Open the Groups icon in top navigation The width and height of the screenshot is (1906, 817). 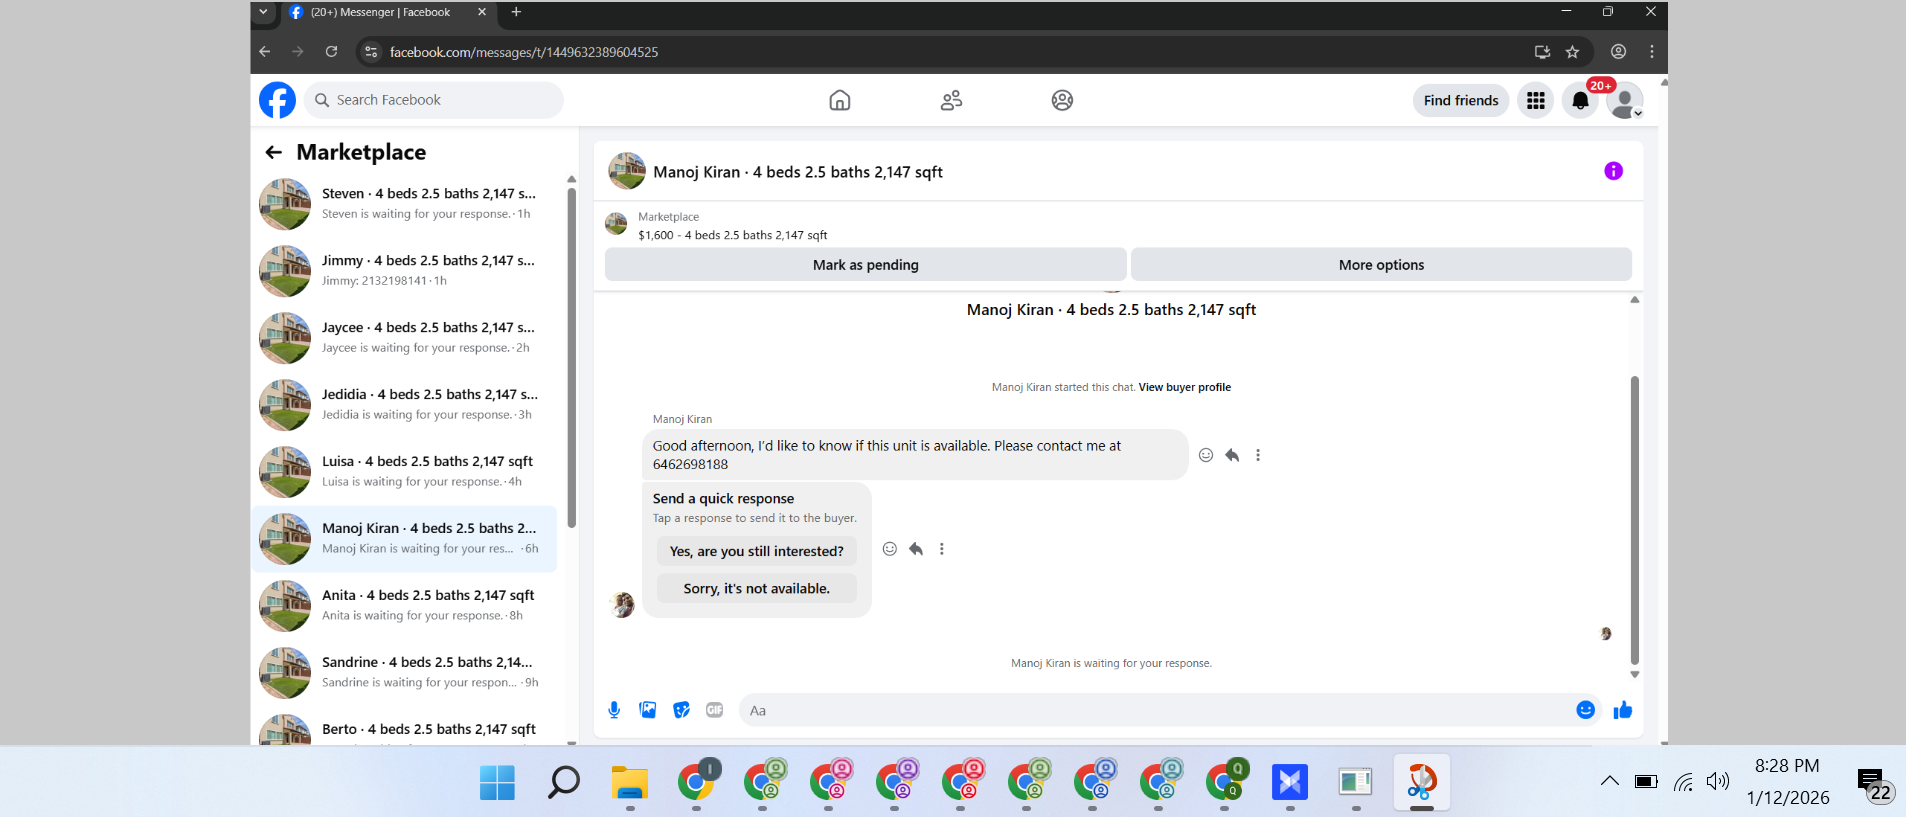click(x=1062, y=100)
